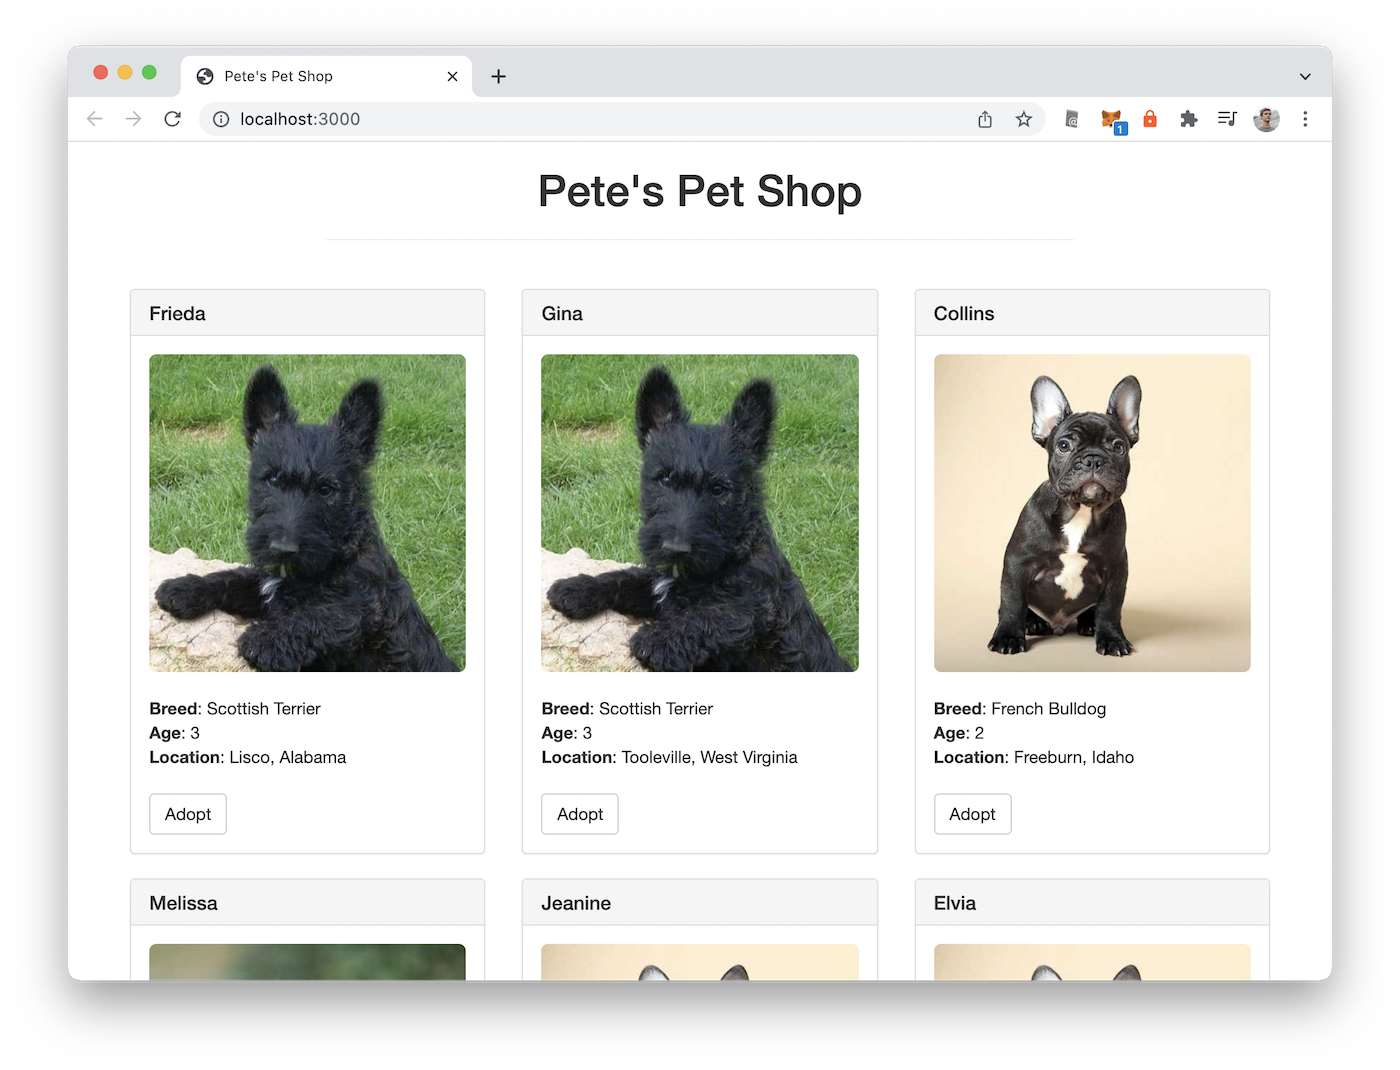The height and width of the screenshot is (1070, 1400).
Task: Click the Gina card title
Action: (x=562, y=314)
